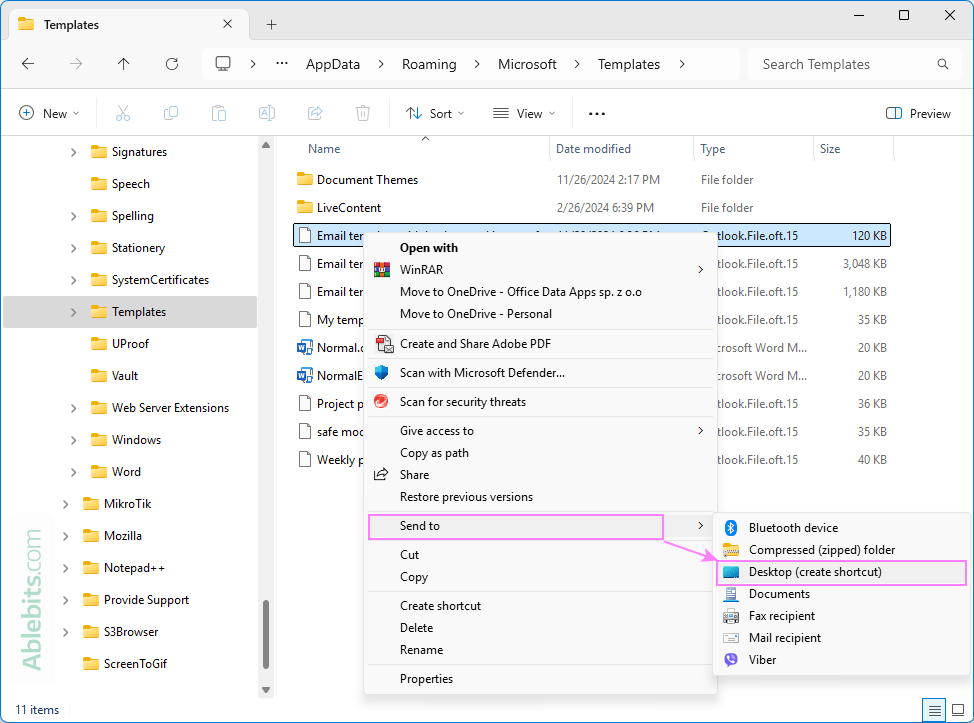This screenshot has width=974, height=723.
Task: Open the Give access to submenu
Action: click(x=539, y=430)
